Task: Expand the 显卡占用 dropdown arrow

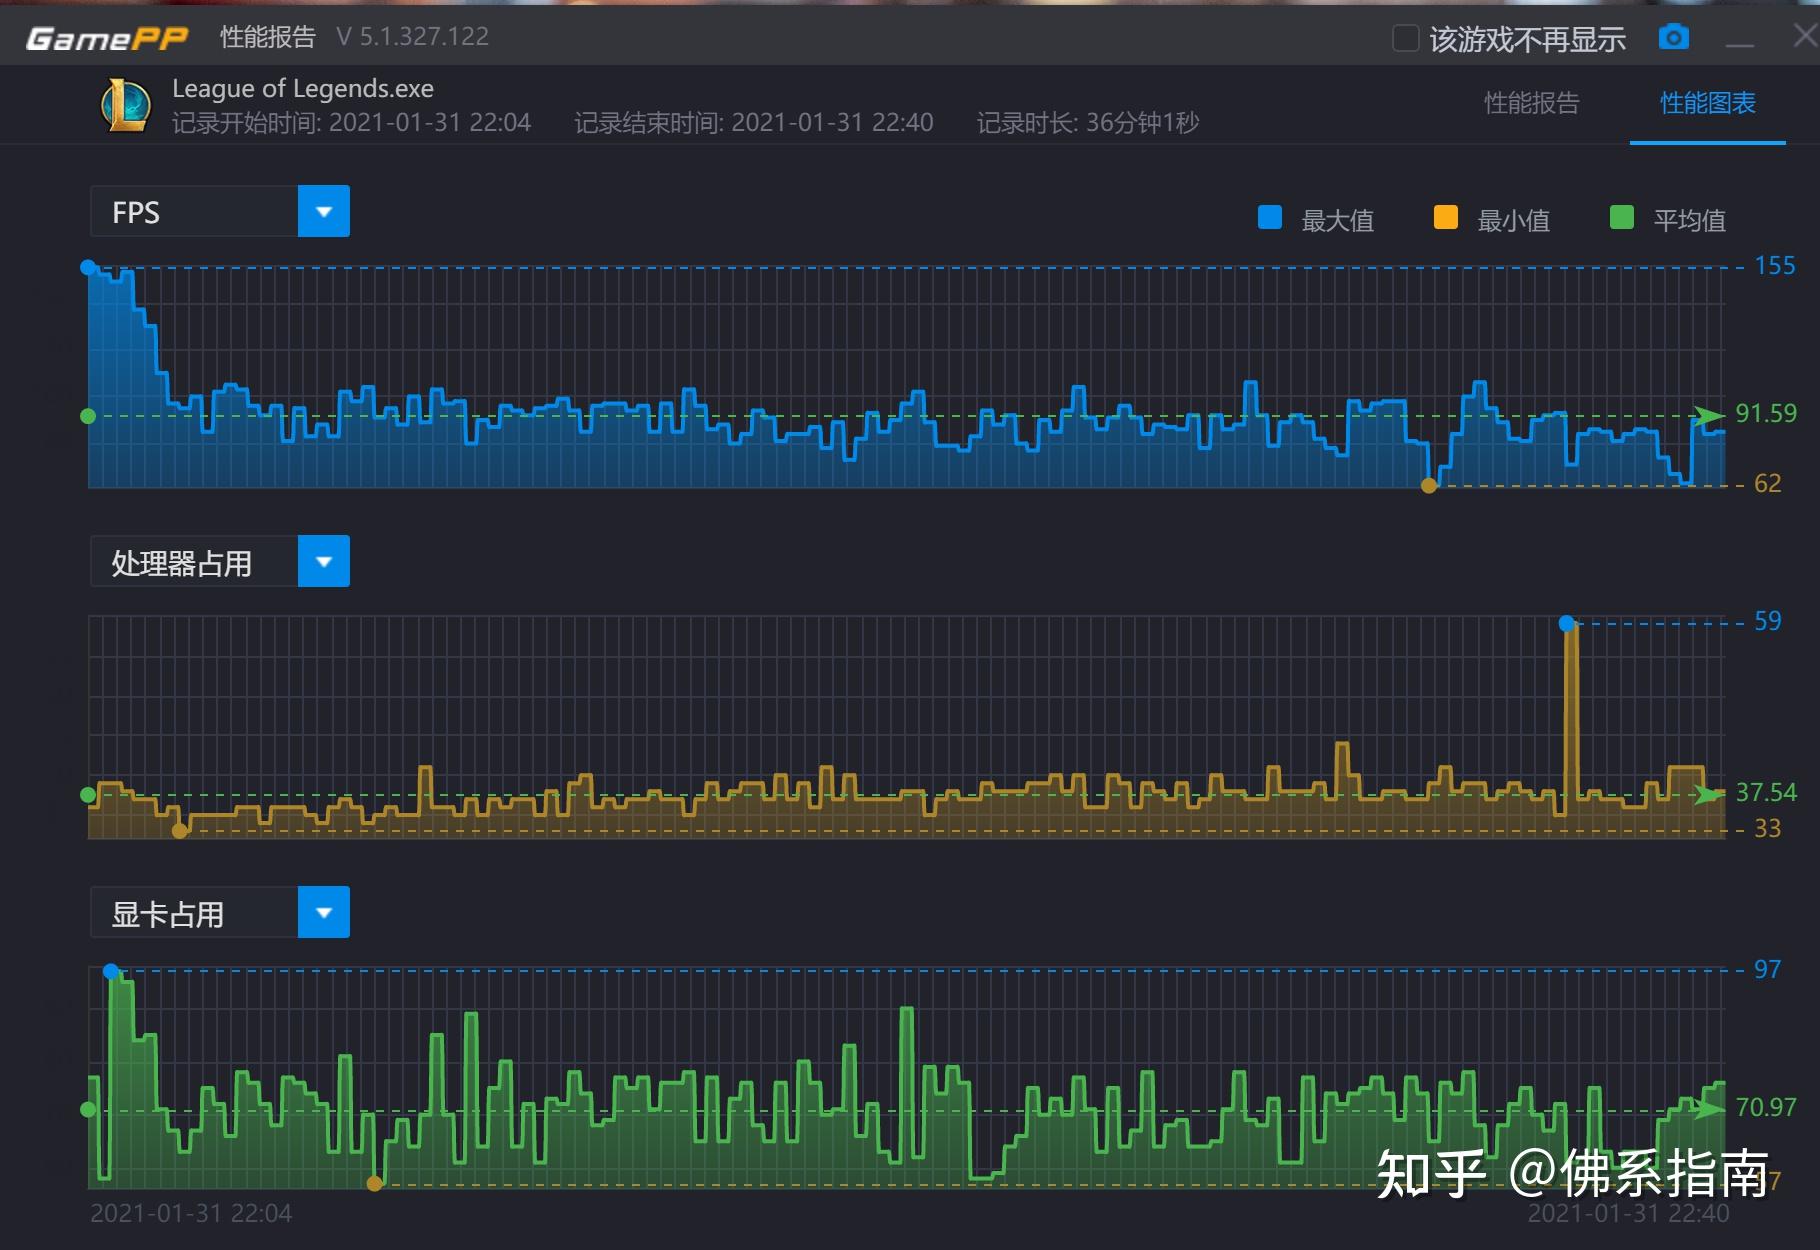Action: click(x=324, y=912)
